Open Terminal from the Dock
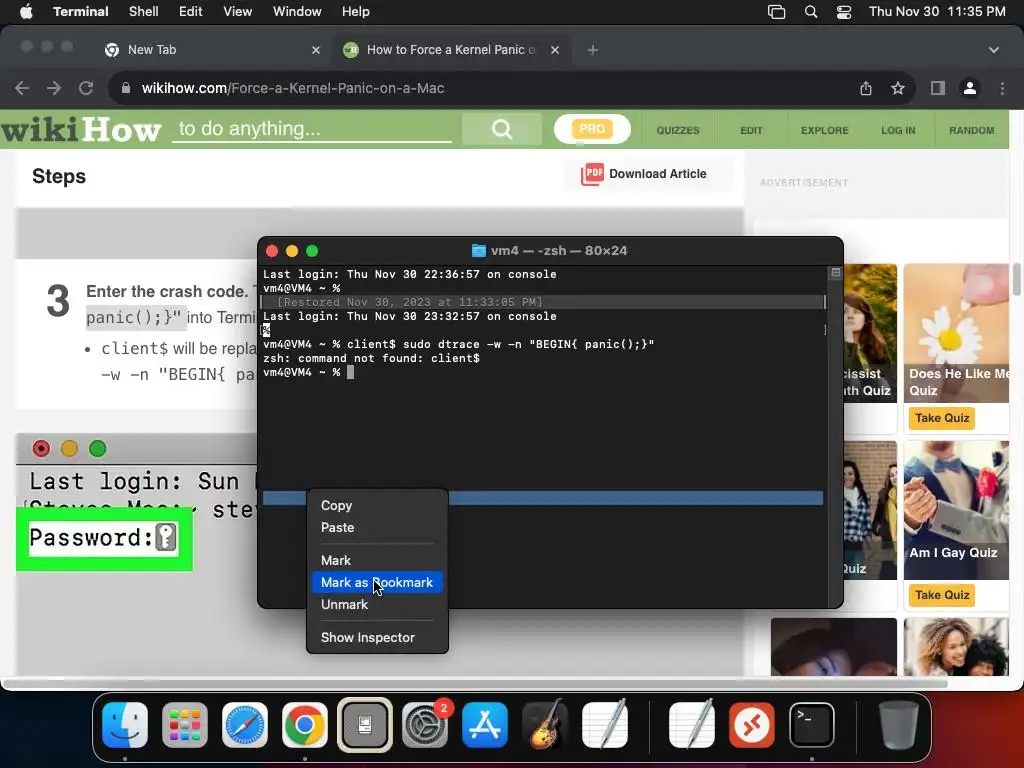The image size is (1024, 768). pos(812,725)
